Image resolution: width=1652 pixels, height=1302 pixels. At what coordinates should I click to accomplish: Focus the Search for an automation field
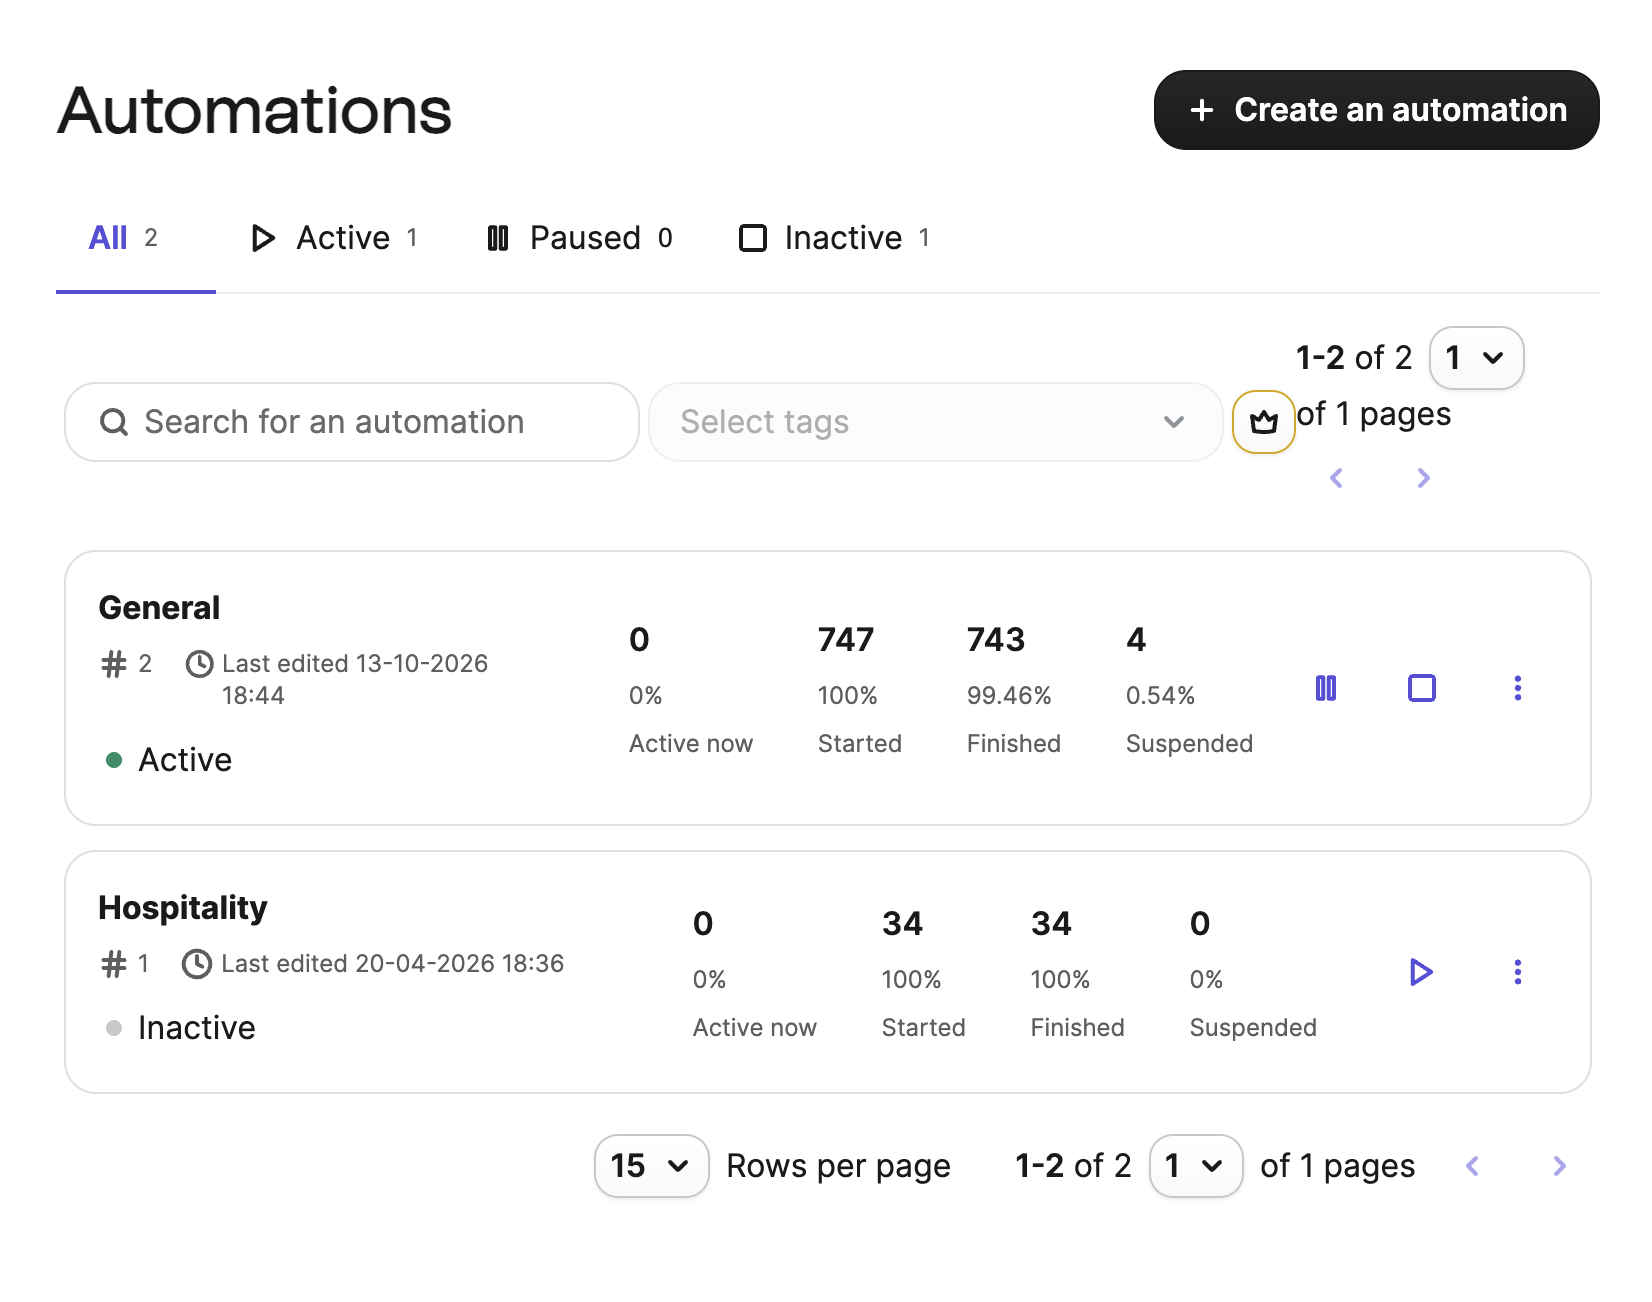(352, 422)
